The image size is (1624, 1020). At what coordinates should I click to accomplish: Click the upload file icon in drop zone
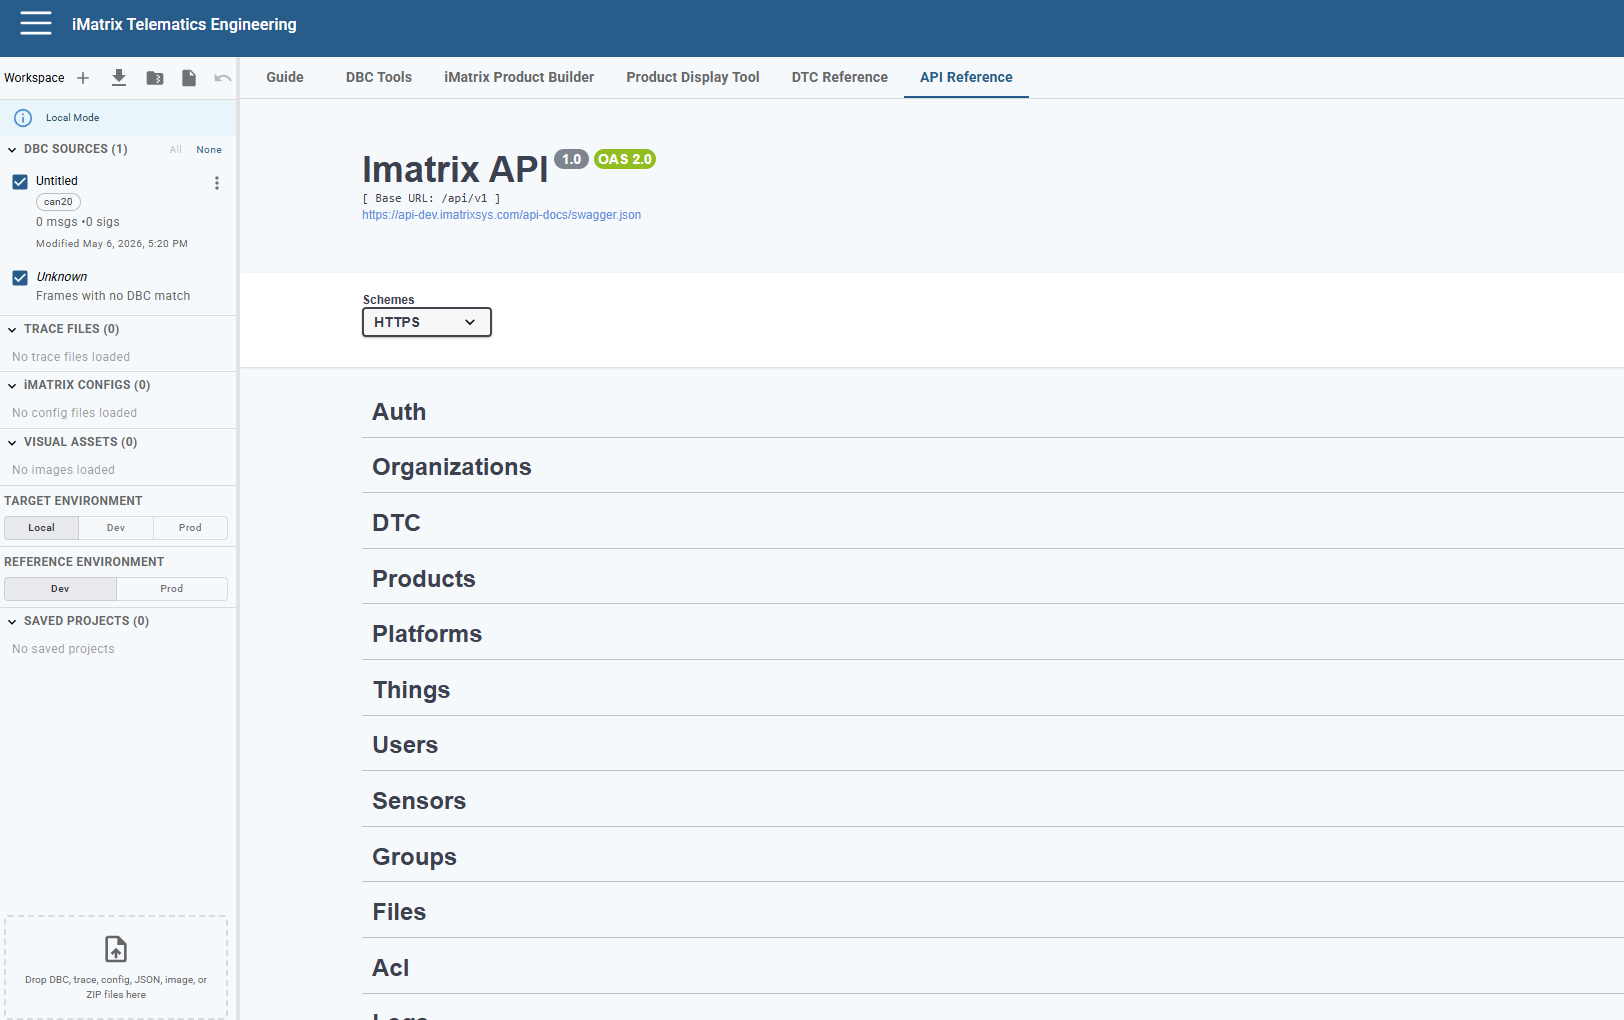(116, 948)
